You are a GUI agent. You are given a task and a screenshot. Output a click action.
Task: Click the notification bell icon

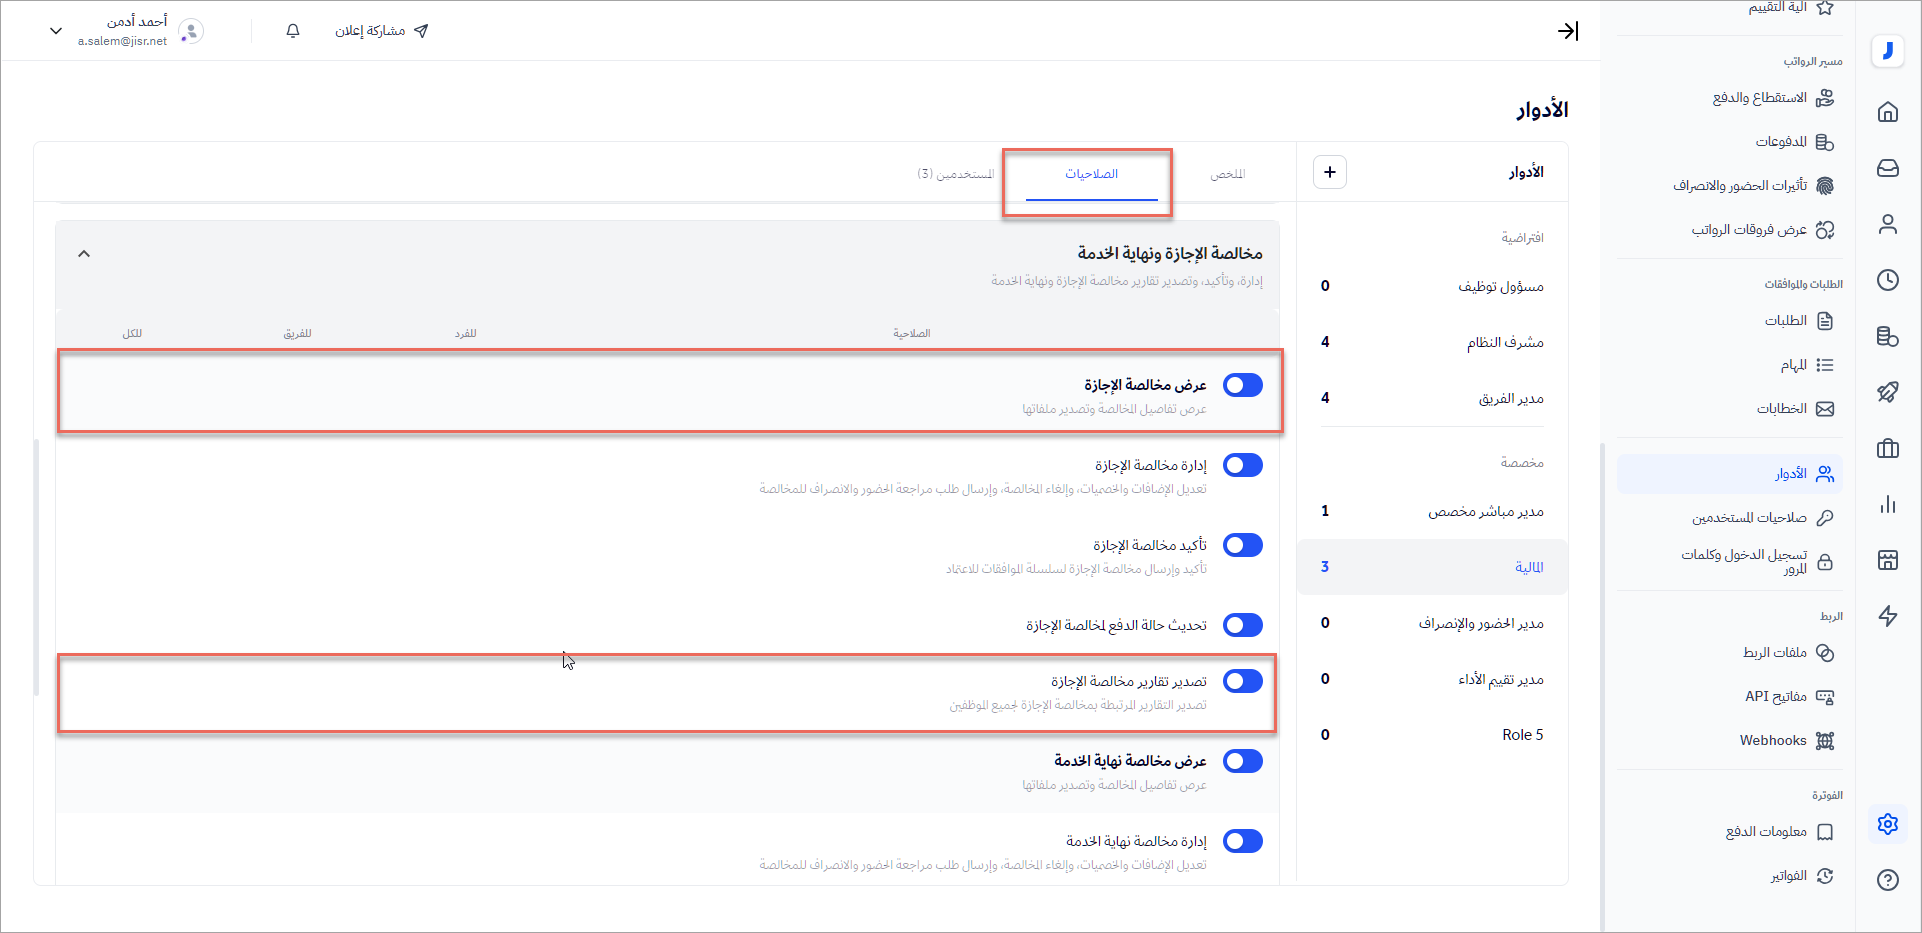click(x=293, y=31)
